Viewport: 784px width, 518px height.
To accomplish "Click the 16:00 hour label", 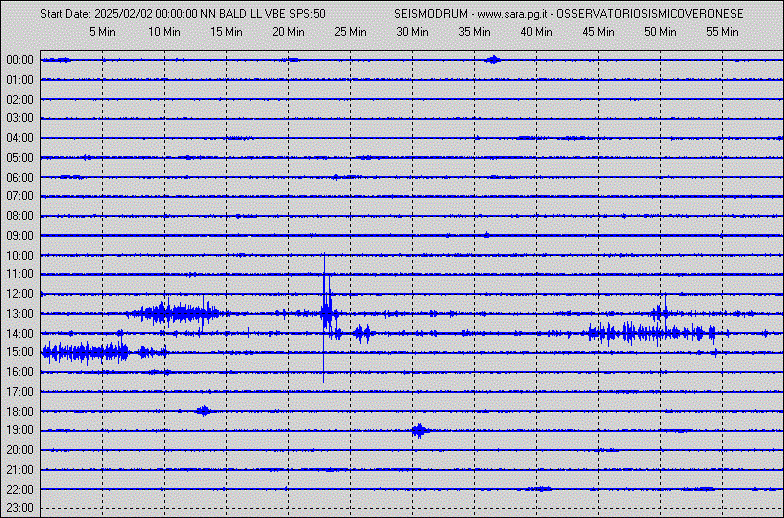I will click(20, 372).
